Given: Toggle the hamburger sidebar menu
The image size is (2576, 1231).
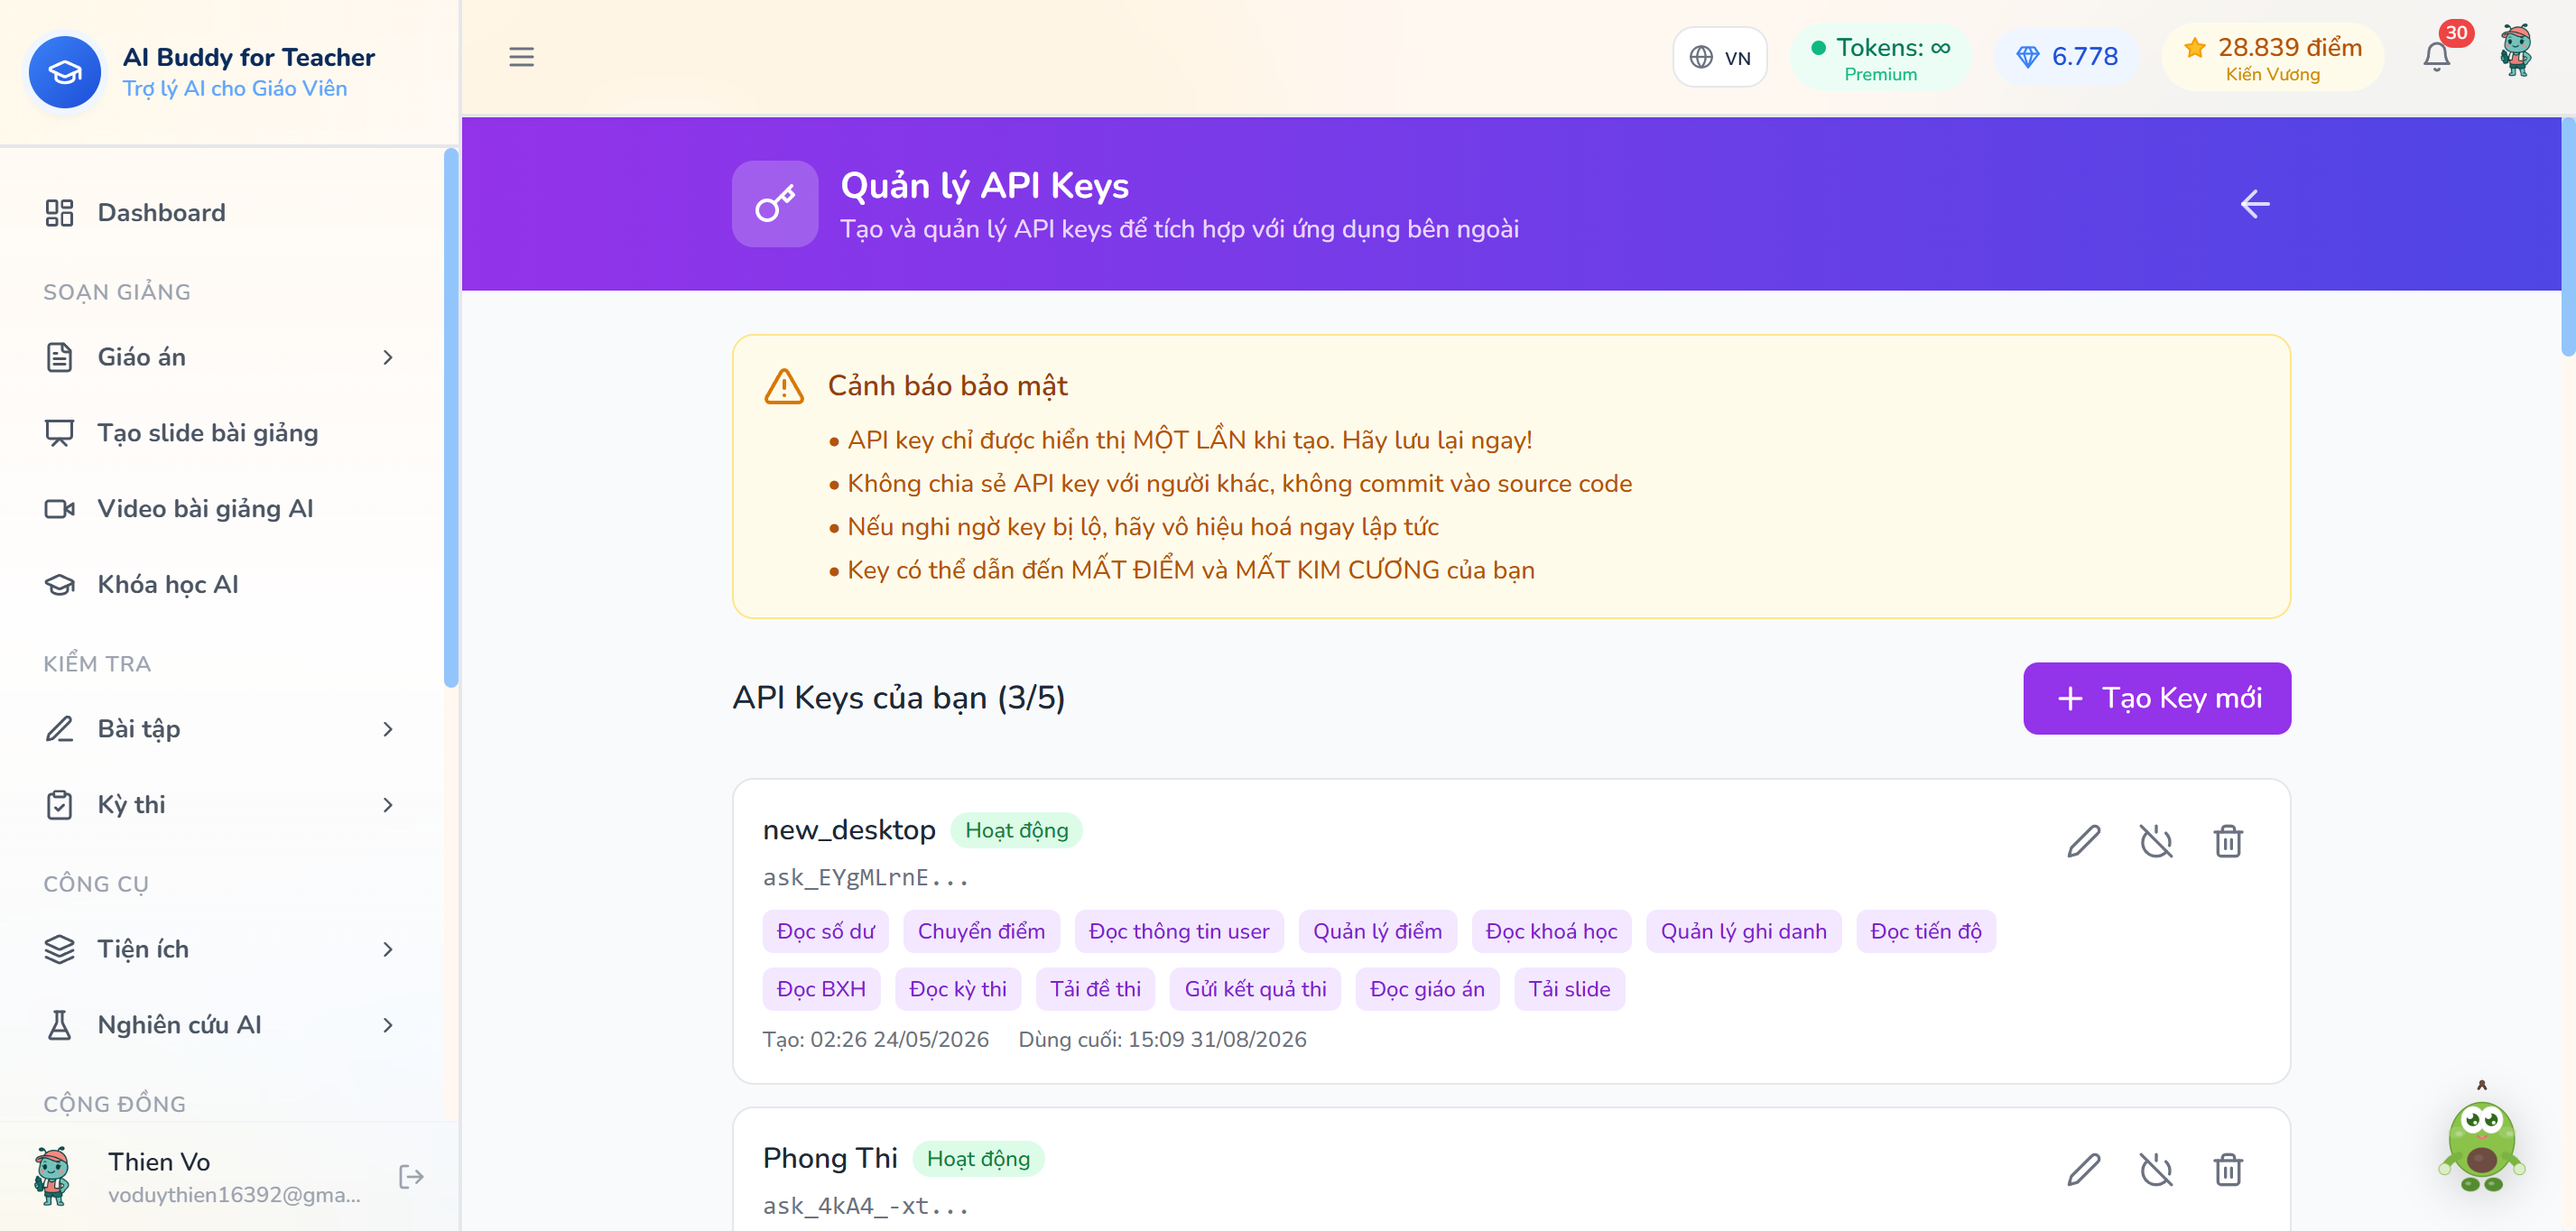Looking at the screenshot, I should click(521, 57).
